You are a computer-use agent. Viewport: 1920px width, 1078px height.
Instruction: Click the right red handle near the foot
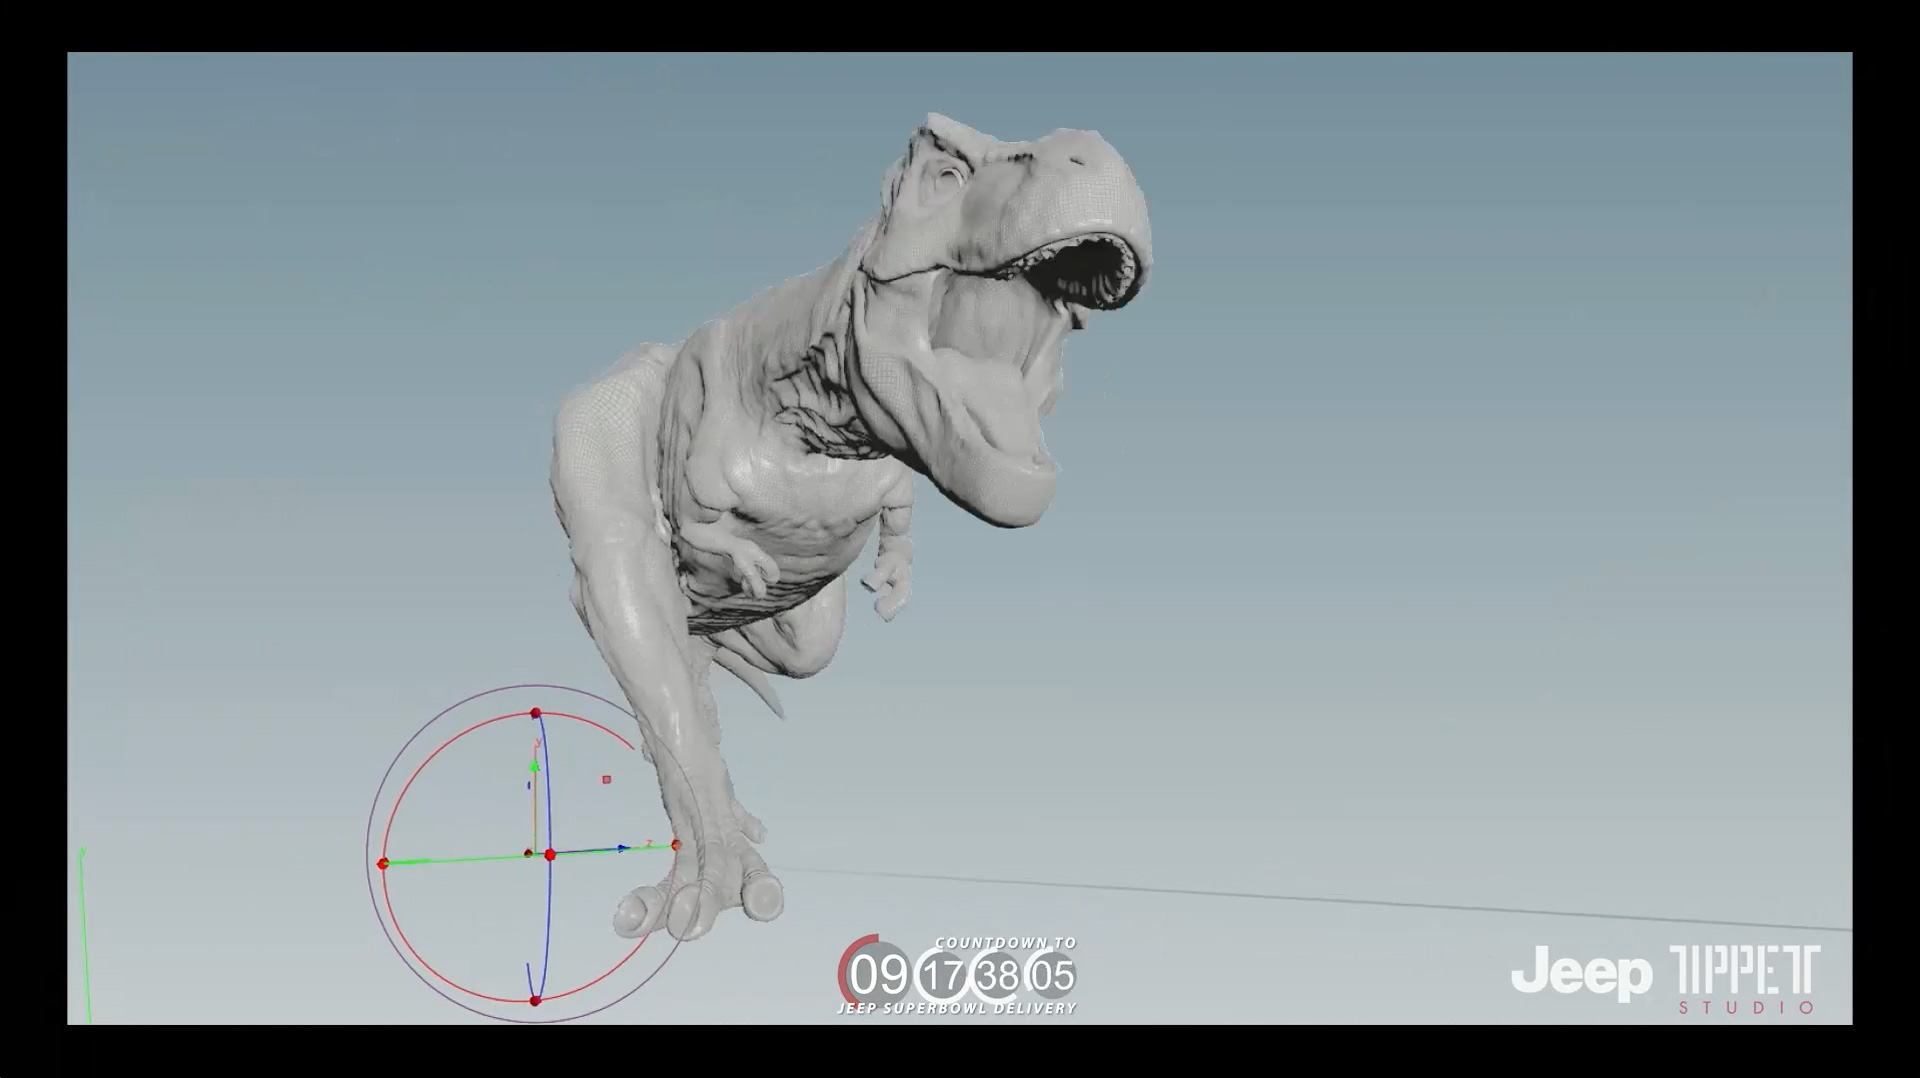pyautogui.click(x=677, y=845)
